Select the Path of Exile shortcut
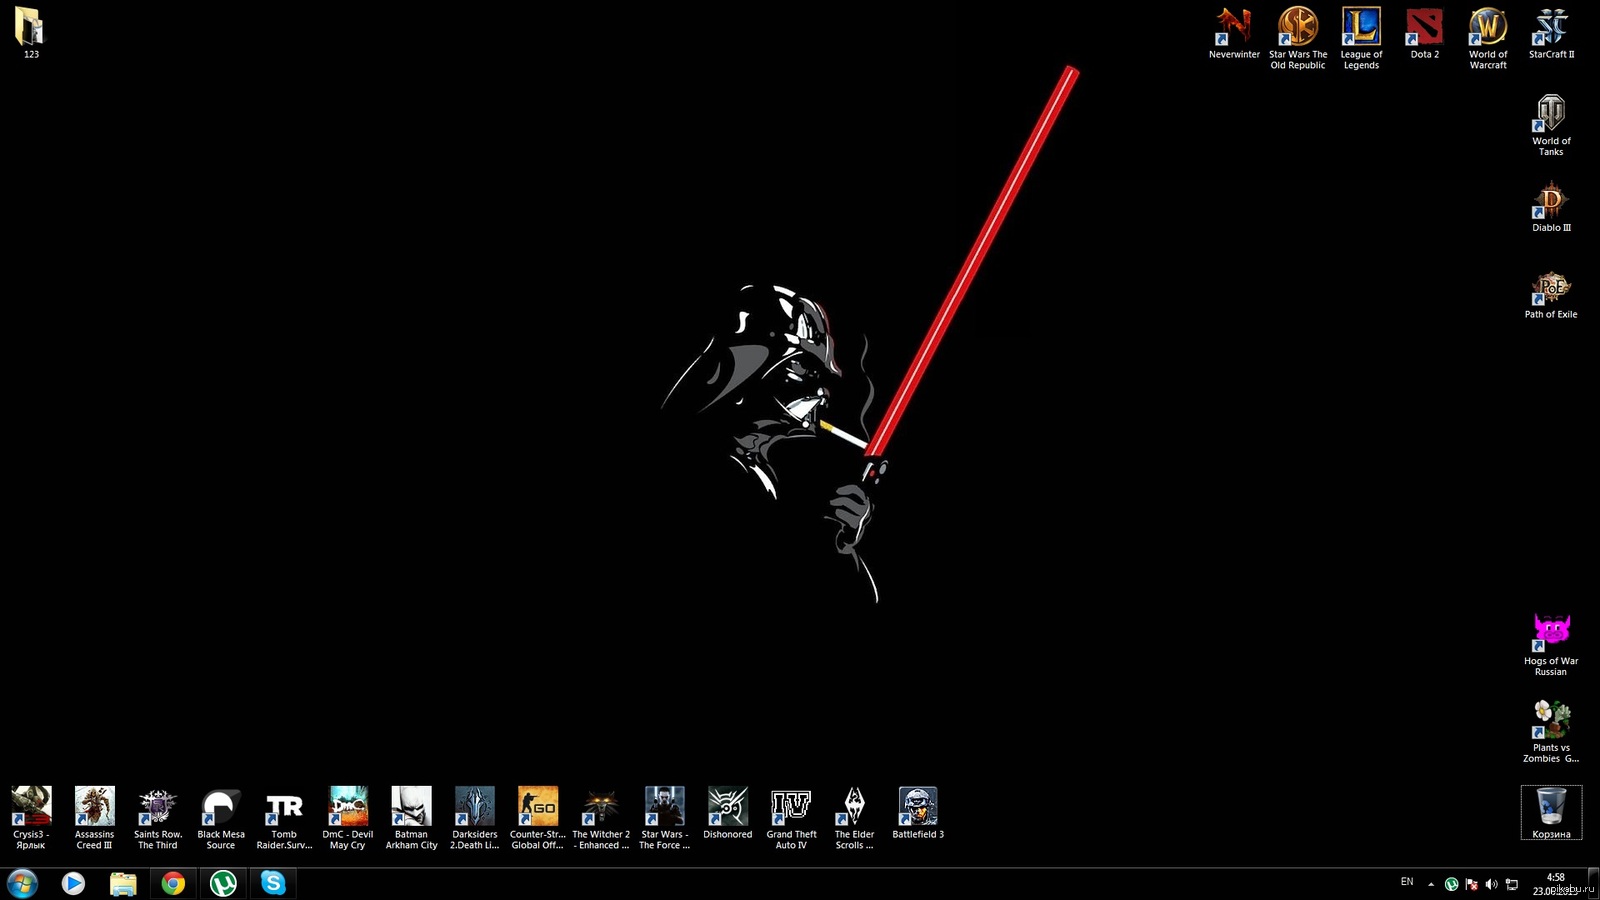This screenshot has height=900, width=1600. (1551, 289)
